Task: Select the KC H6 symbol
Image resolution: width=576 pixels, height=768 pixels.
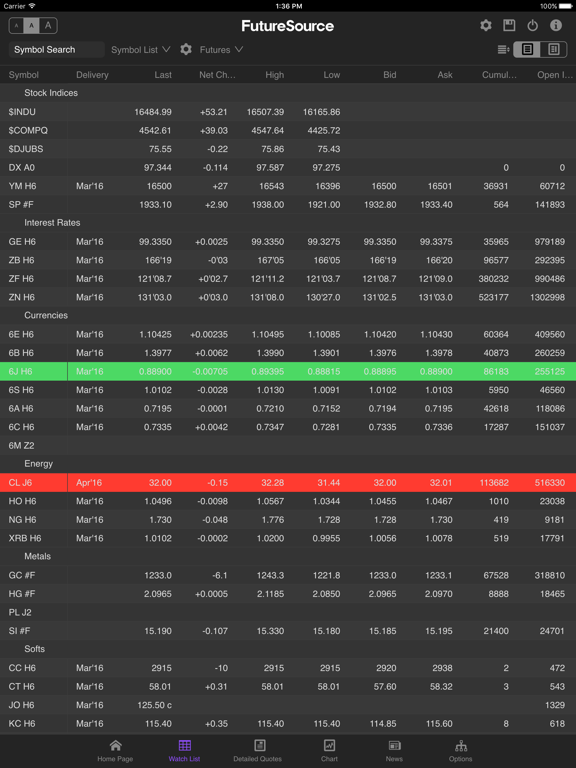Action: point(22,723)
